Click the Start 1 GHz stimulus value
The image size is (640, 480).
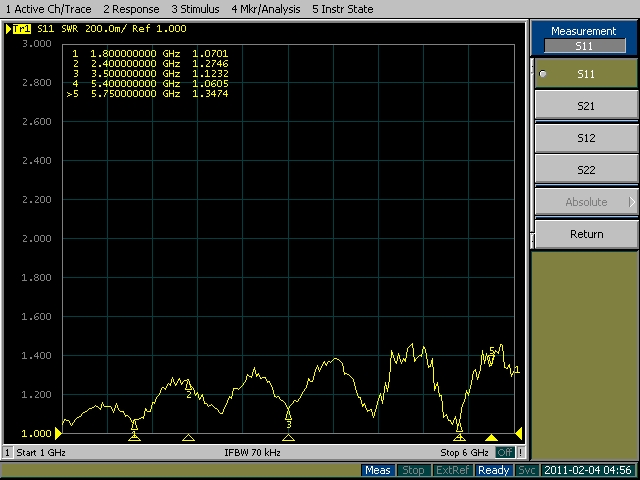coord(41,453)
